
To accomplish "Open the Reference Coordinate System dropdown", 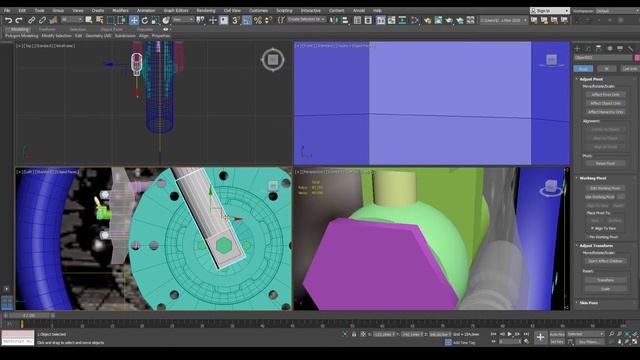I will click(183, 20).
